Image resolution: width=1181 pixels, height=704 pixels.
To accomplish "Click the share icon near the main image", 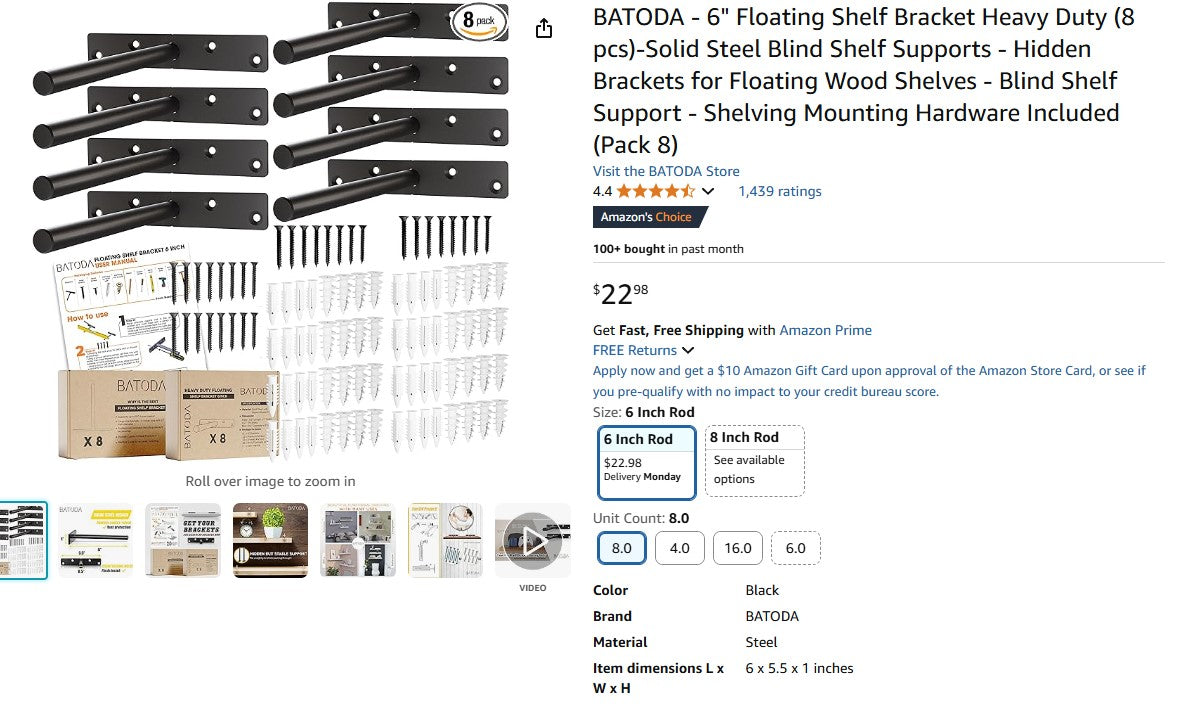I will tap(543, 29).
